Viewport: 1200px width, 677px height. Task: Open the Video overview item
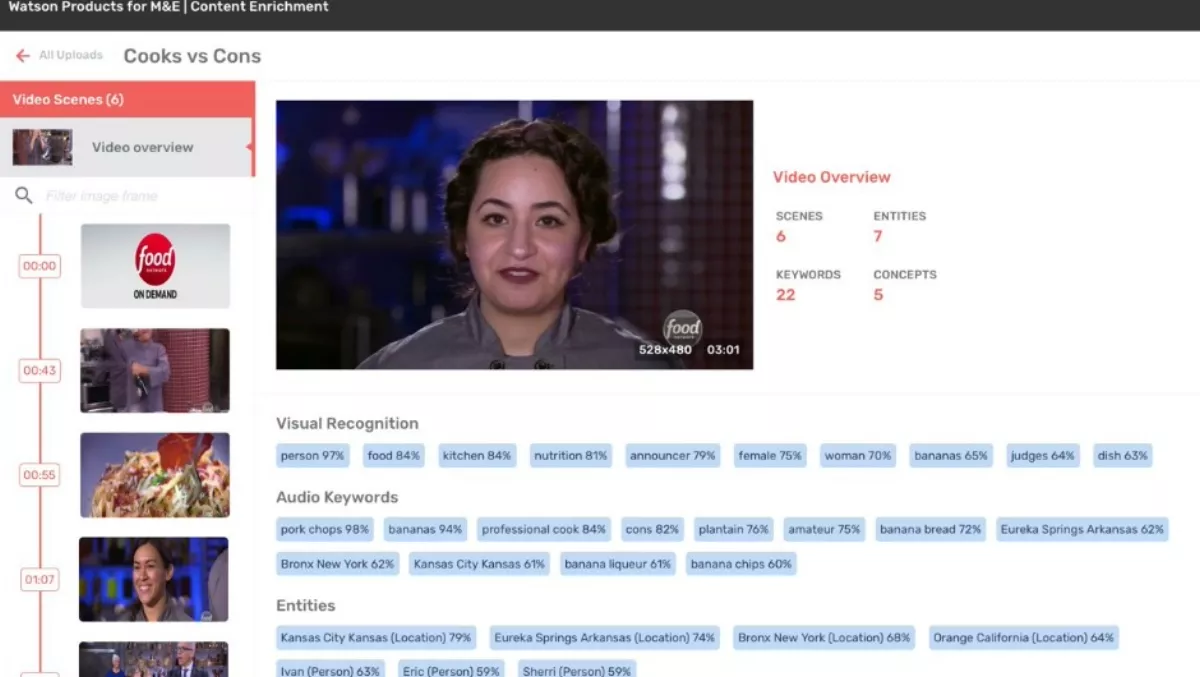[127, 147]
